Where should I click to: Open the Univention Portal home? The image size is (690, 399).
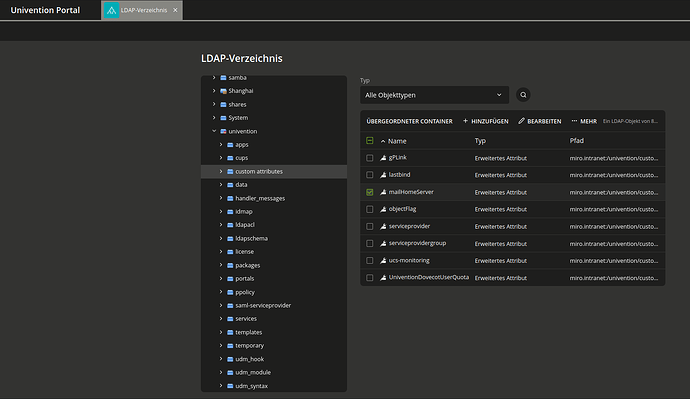click(45, 10)
